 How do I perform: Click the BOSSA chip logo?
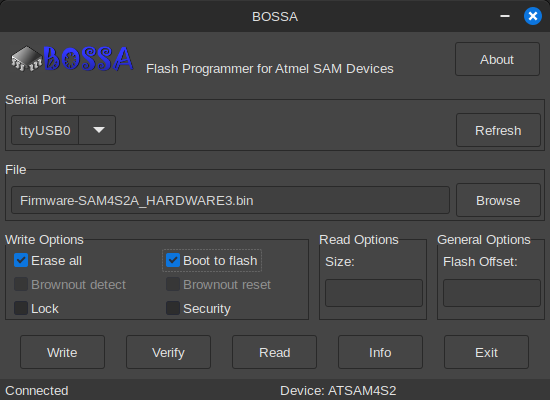[72, 59]
